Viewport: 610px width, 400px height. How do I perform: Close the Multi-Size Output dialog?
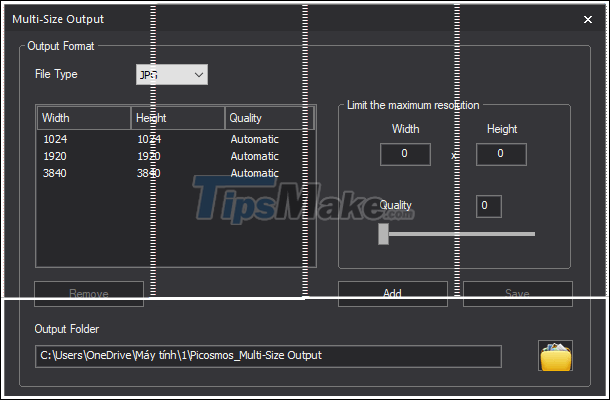[x=588, y=19]
